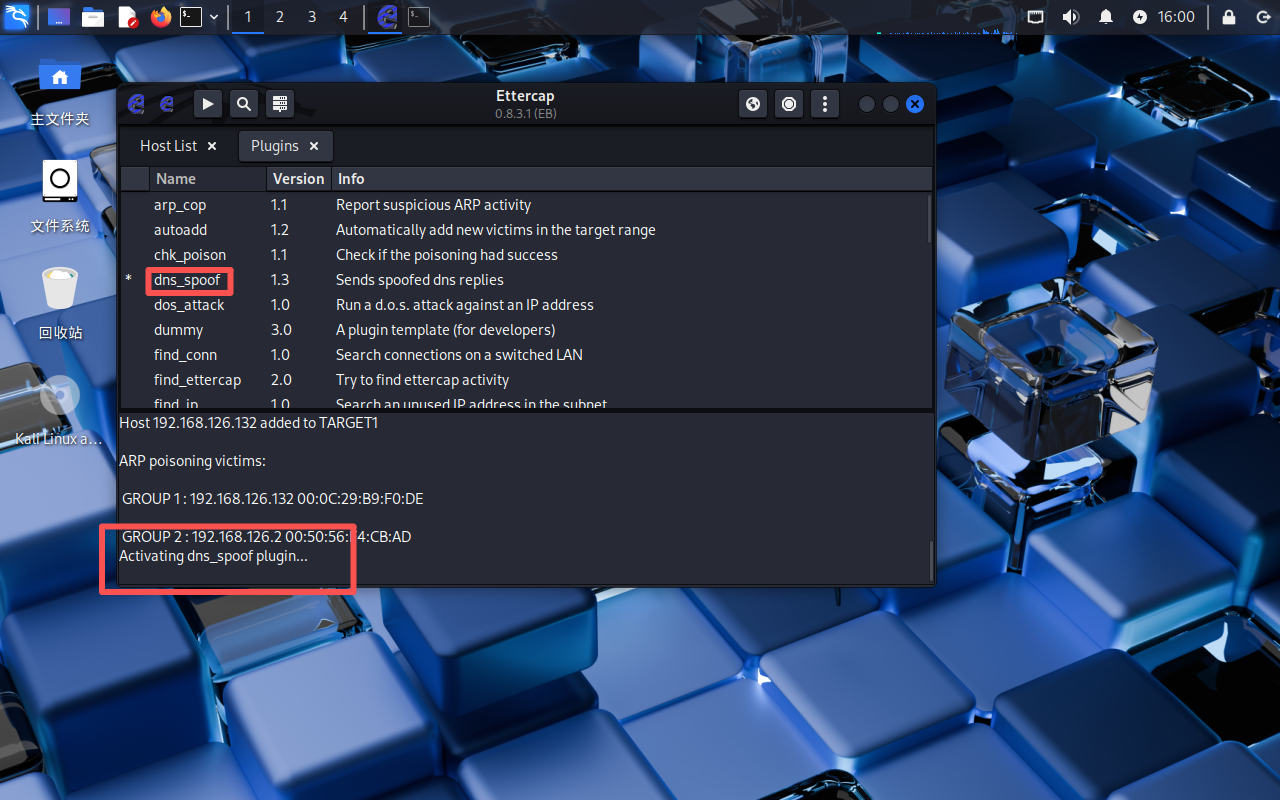Image resolution: width=1280 pixels, height=800 pixels.
Task: Select the autoadd plugin row
Action: pos(525,230)
